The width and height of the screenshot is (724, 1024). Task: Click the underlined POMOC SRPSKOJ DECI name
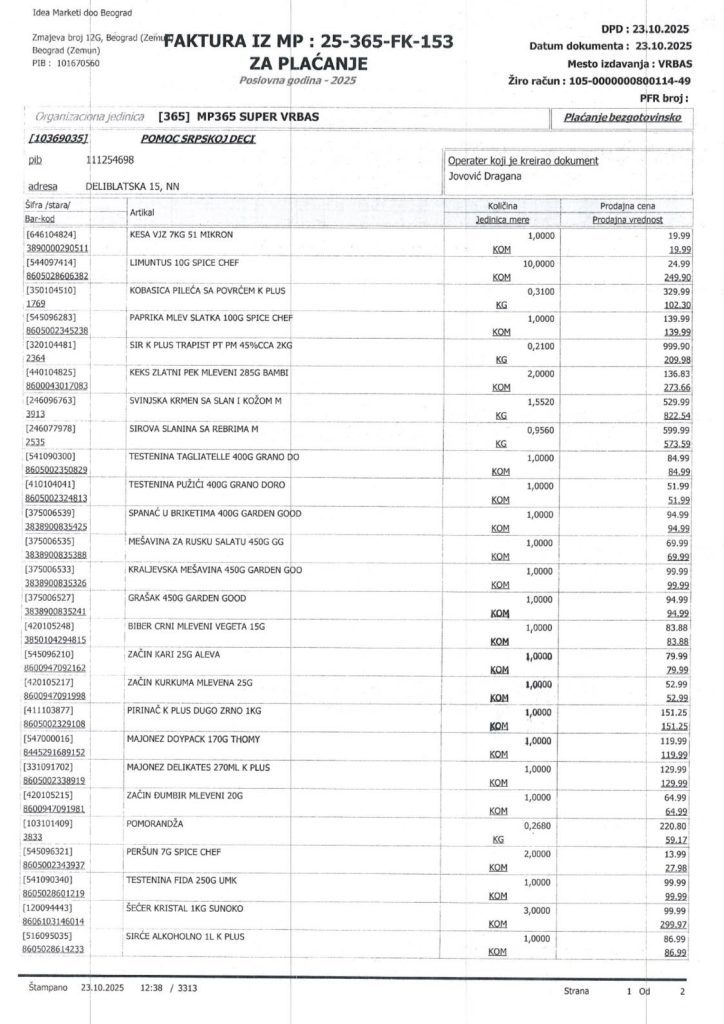point(198,137)
